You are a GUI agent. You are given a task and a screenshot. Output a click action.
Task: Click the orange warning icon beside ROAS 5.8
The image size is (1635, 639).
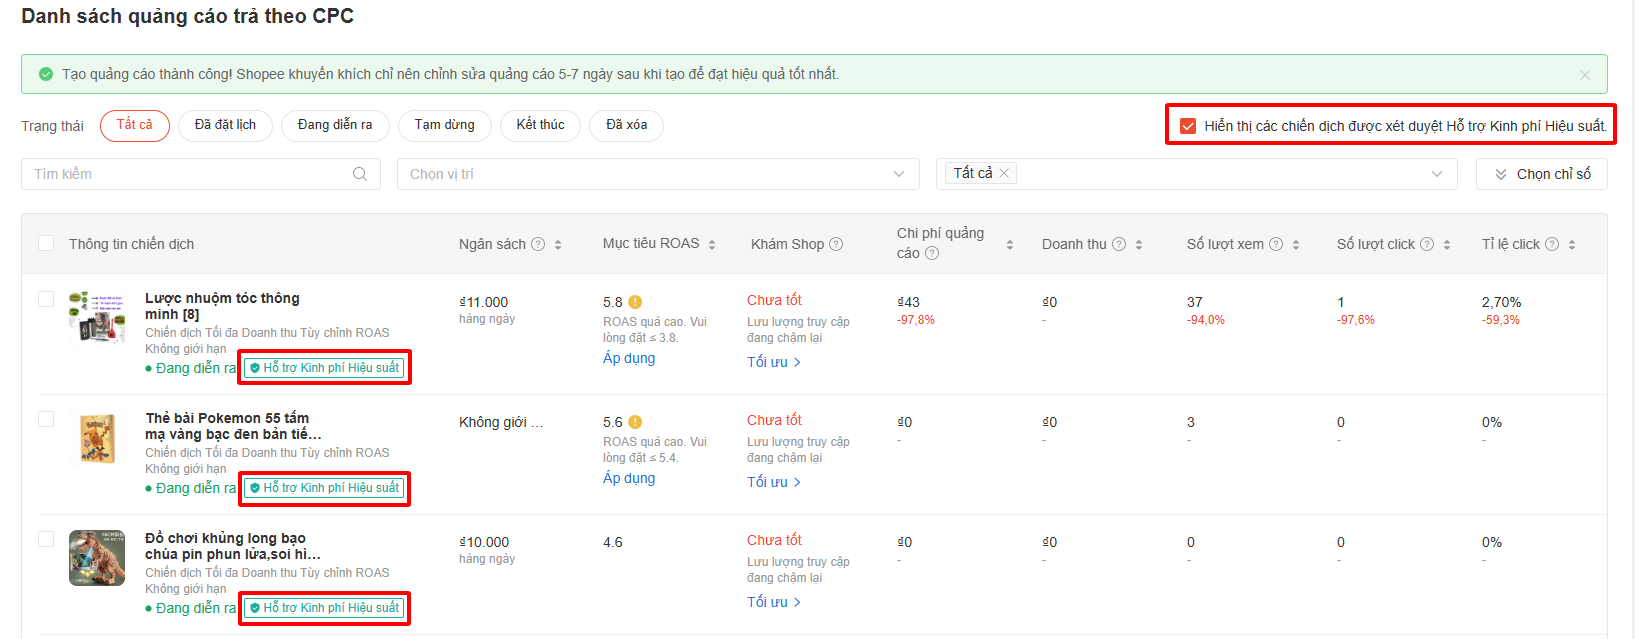click(635, 302)
